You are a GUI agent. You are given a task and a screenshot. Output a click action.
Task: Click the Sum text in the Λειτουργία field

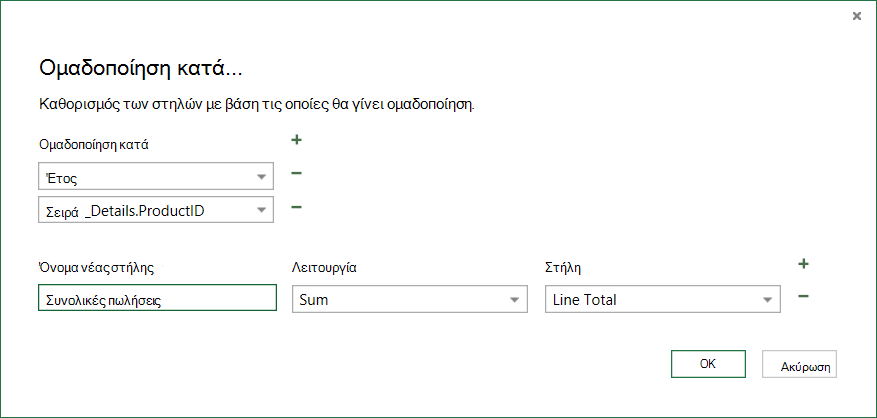(x=314, y=300)
